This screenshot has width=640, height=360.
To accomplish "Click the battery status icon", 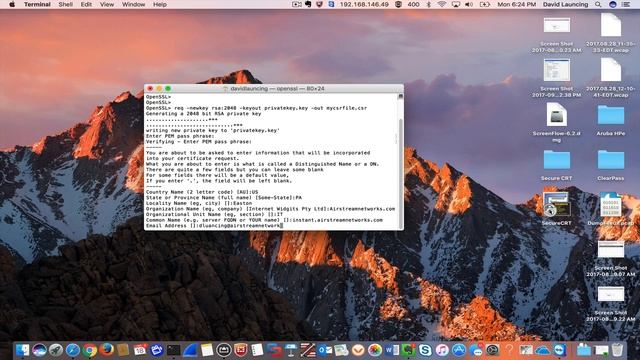I will [484, 4].
